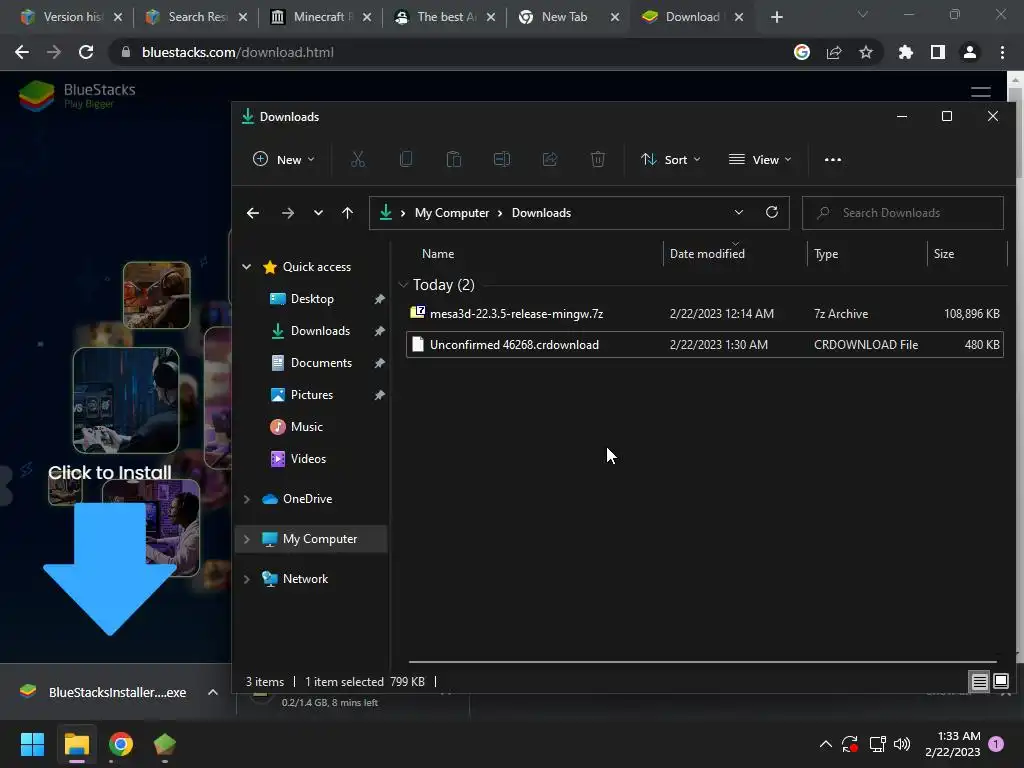
Task: Open recent locations chevron dropdown
Action: click(318, 213)
